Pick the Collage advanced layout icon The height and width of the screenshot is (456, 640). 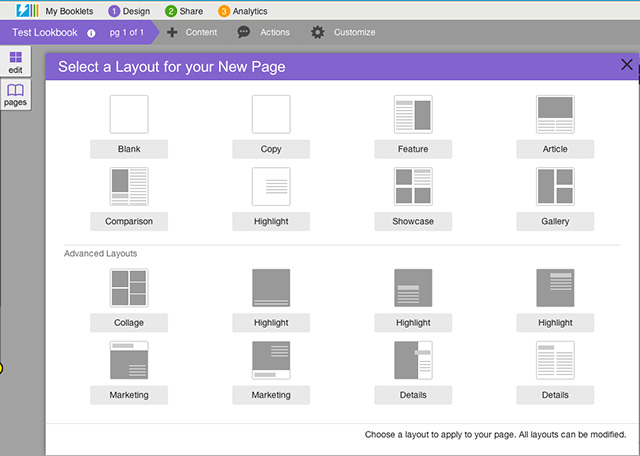(x=129, y=288)
